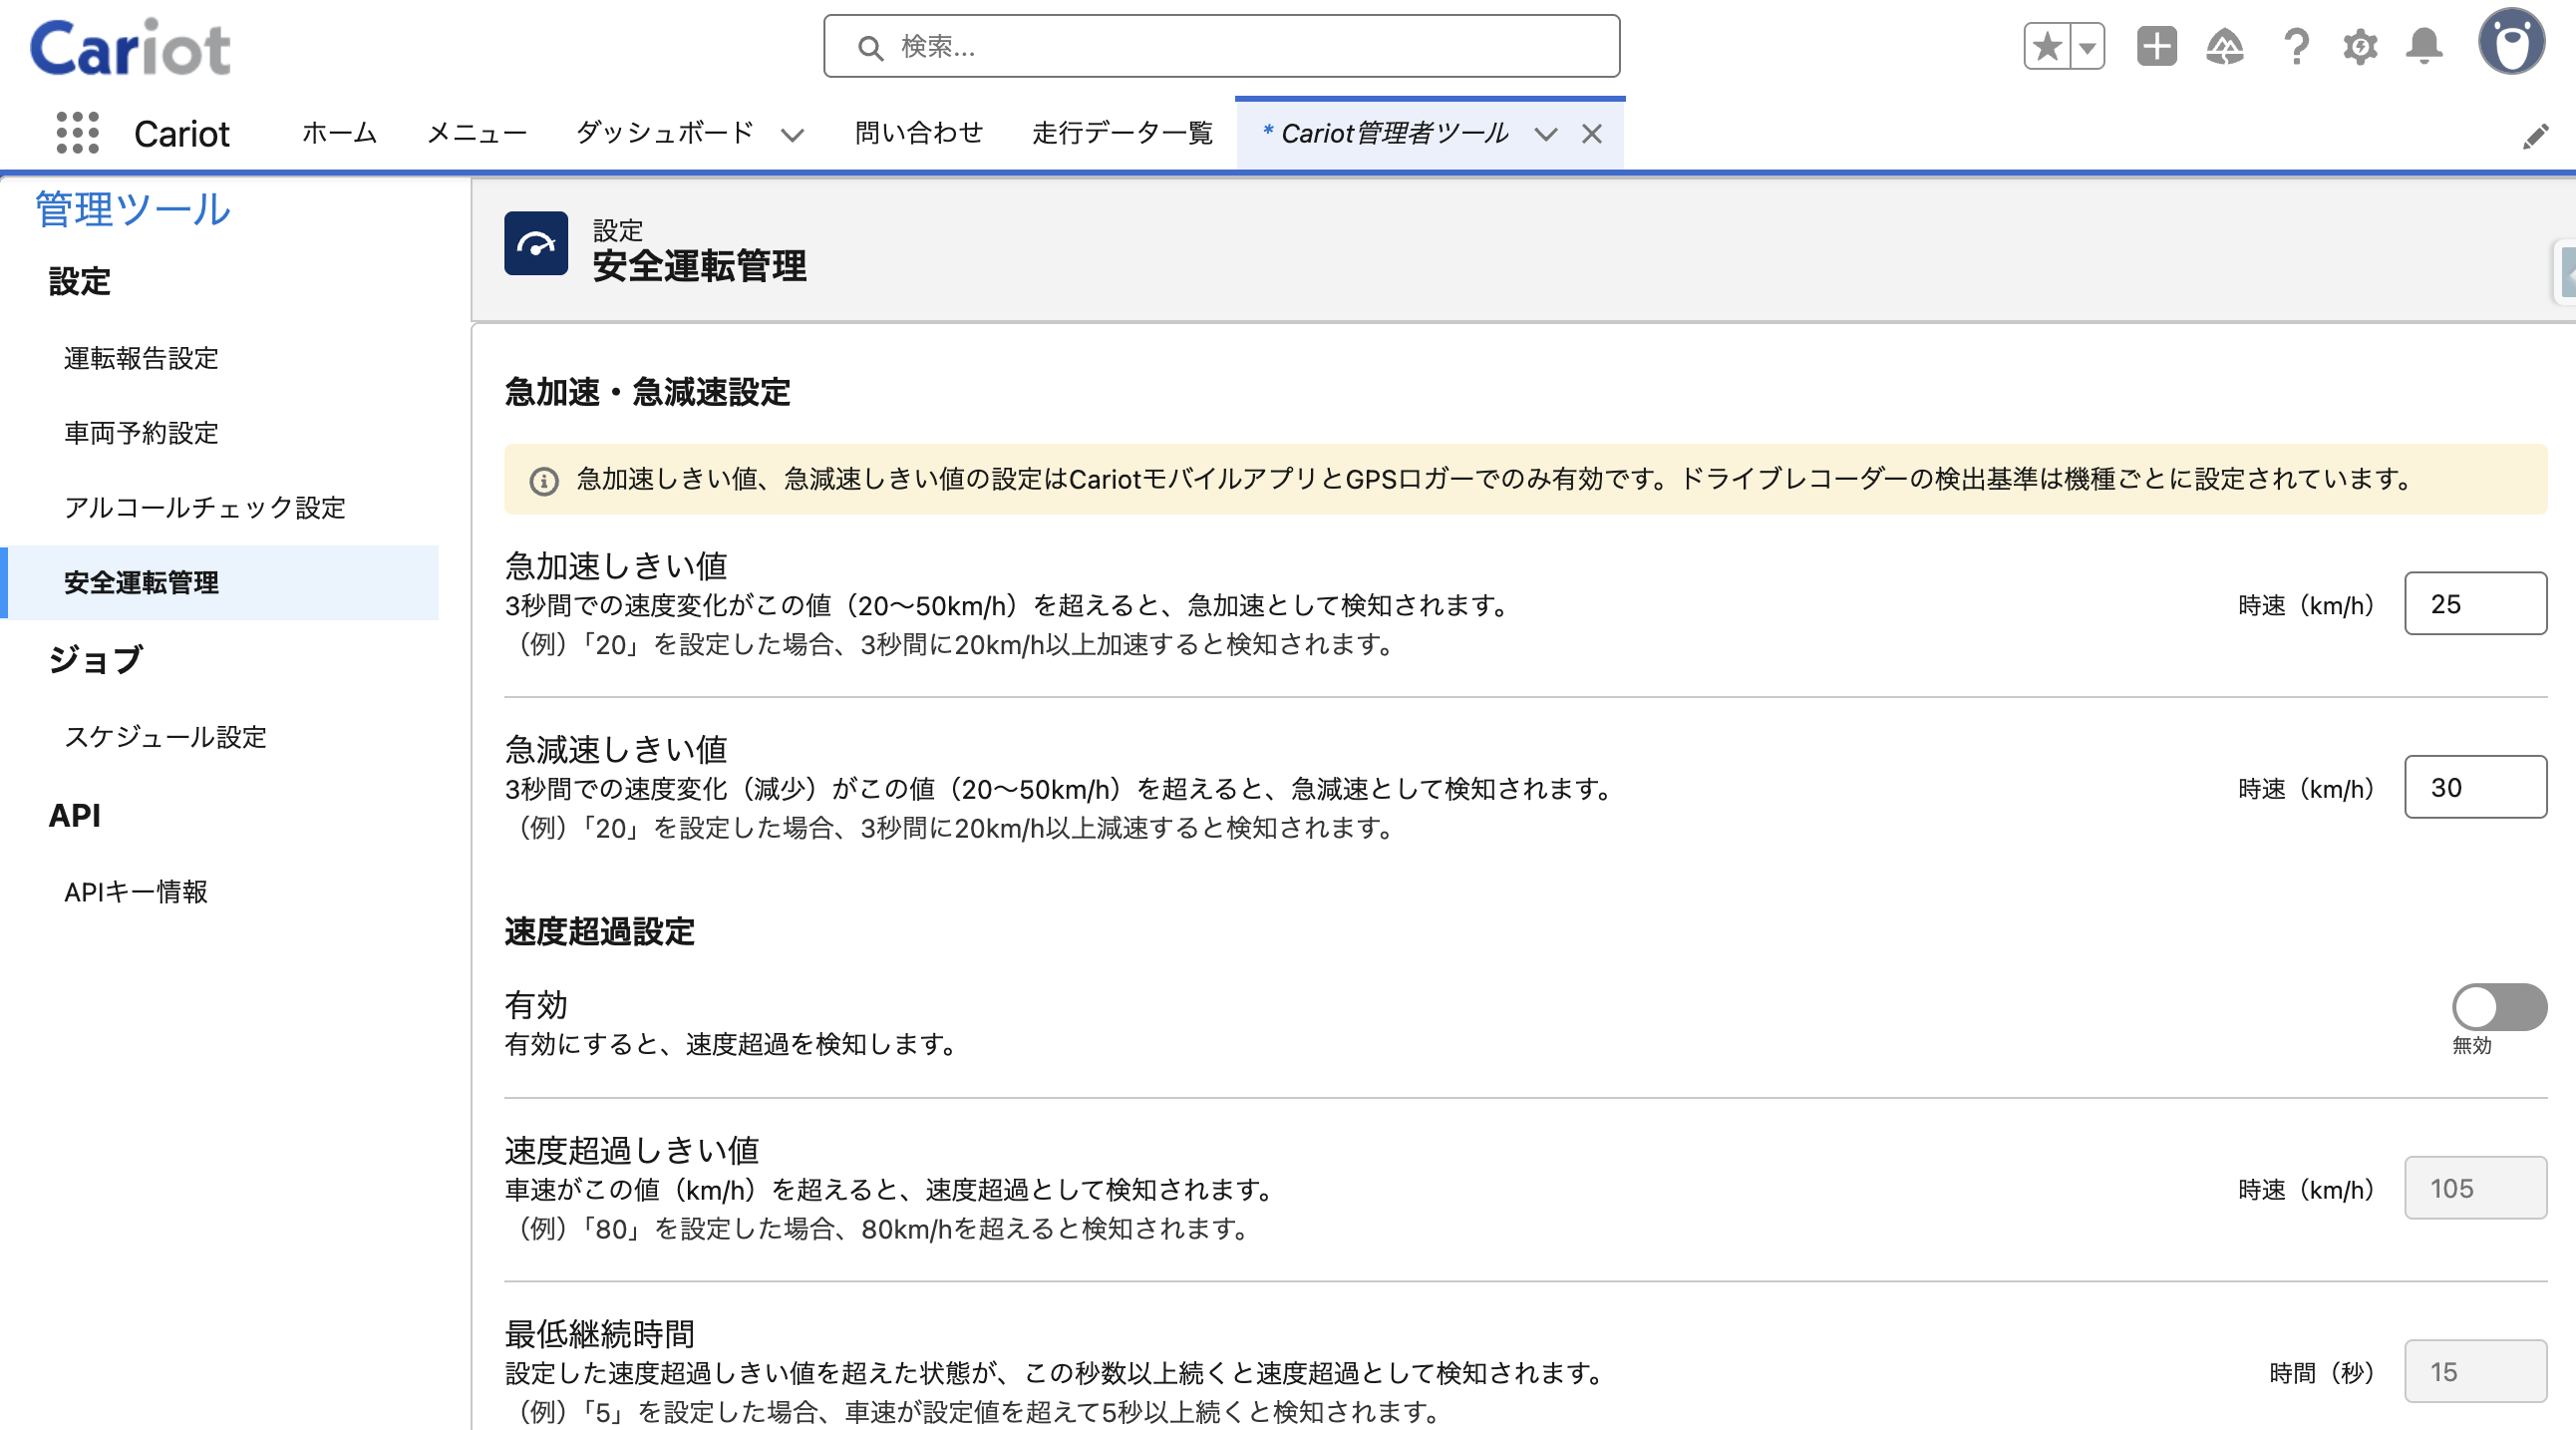Click the 最低継続時間 field showing 15

point(2475,1372)
